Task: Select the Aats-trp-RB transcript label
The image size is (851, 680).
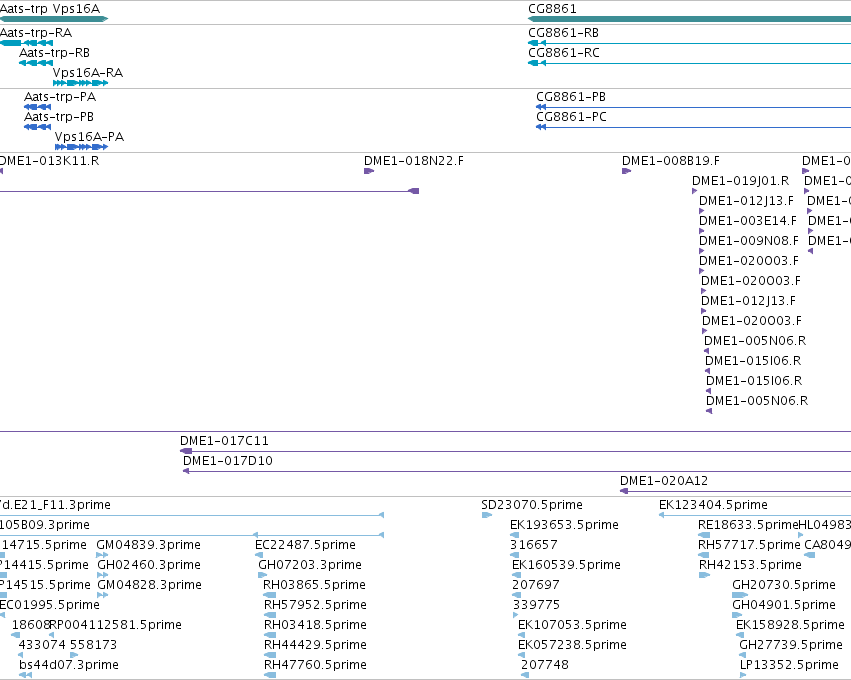Action: point(54,53)
